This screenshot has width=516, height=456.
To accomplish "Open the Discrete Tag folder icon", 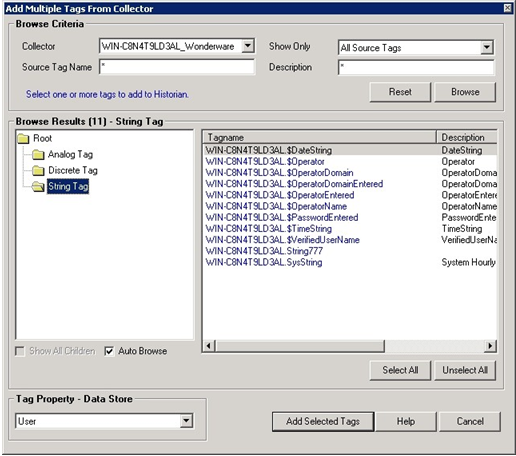I will click(x=38, y=171).
